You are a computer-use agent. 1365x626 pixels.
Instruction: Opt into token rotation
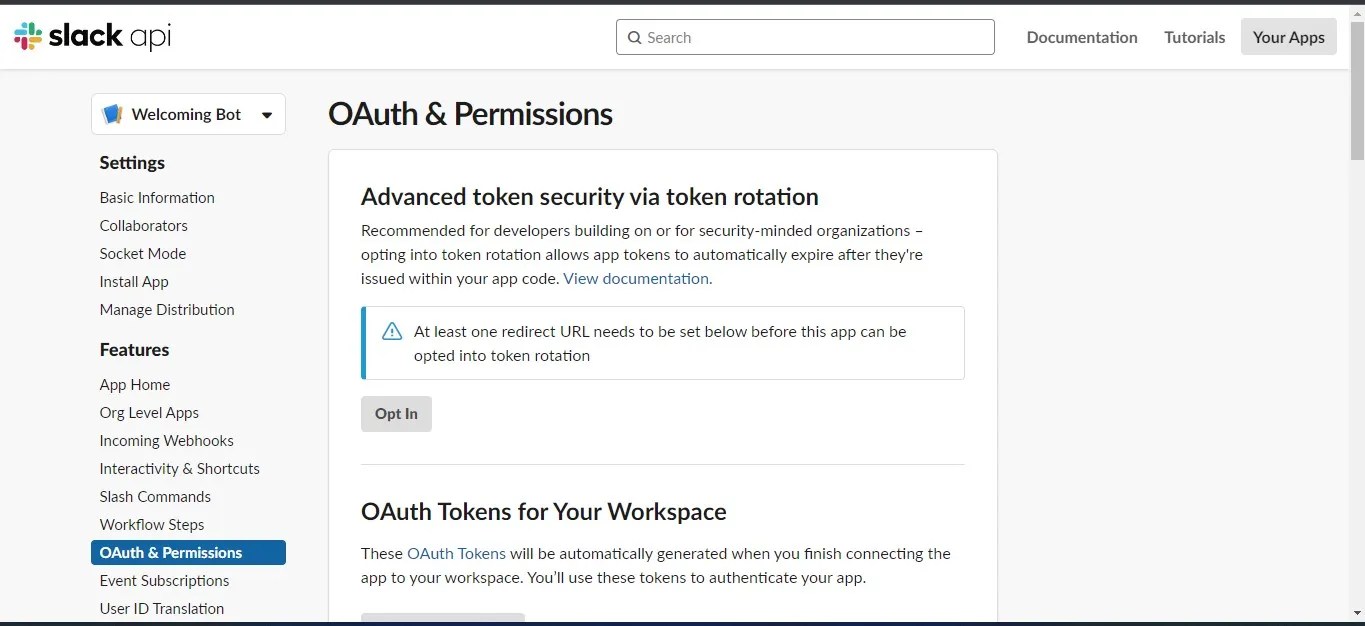[396, 413]
